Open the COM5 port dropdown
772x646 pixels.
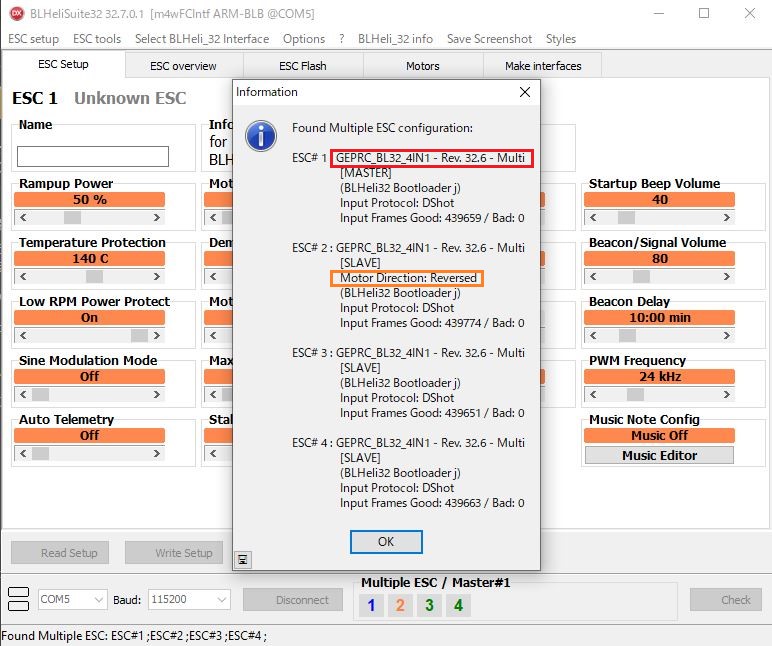[x=98, y=600]
